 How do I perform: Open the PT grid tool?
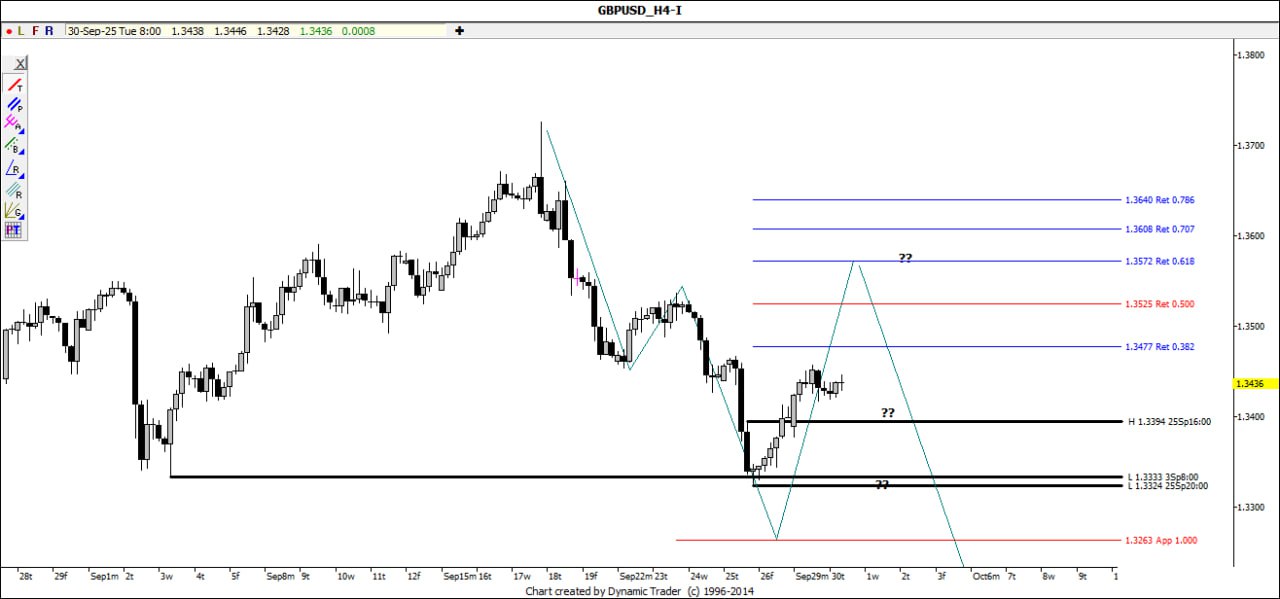14,230
